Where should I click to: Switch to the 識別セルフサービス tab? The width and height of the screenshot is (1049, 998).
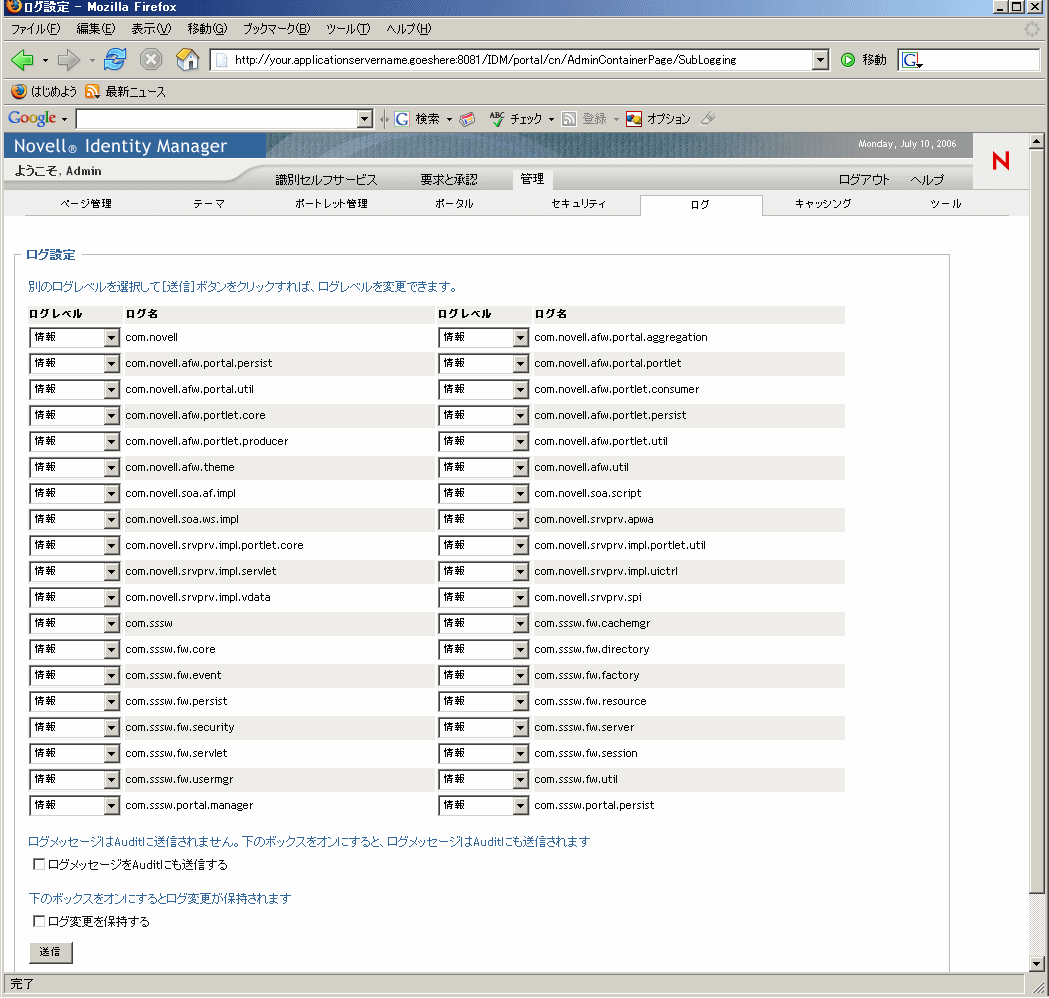(326, 179)
